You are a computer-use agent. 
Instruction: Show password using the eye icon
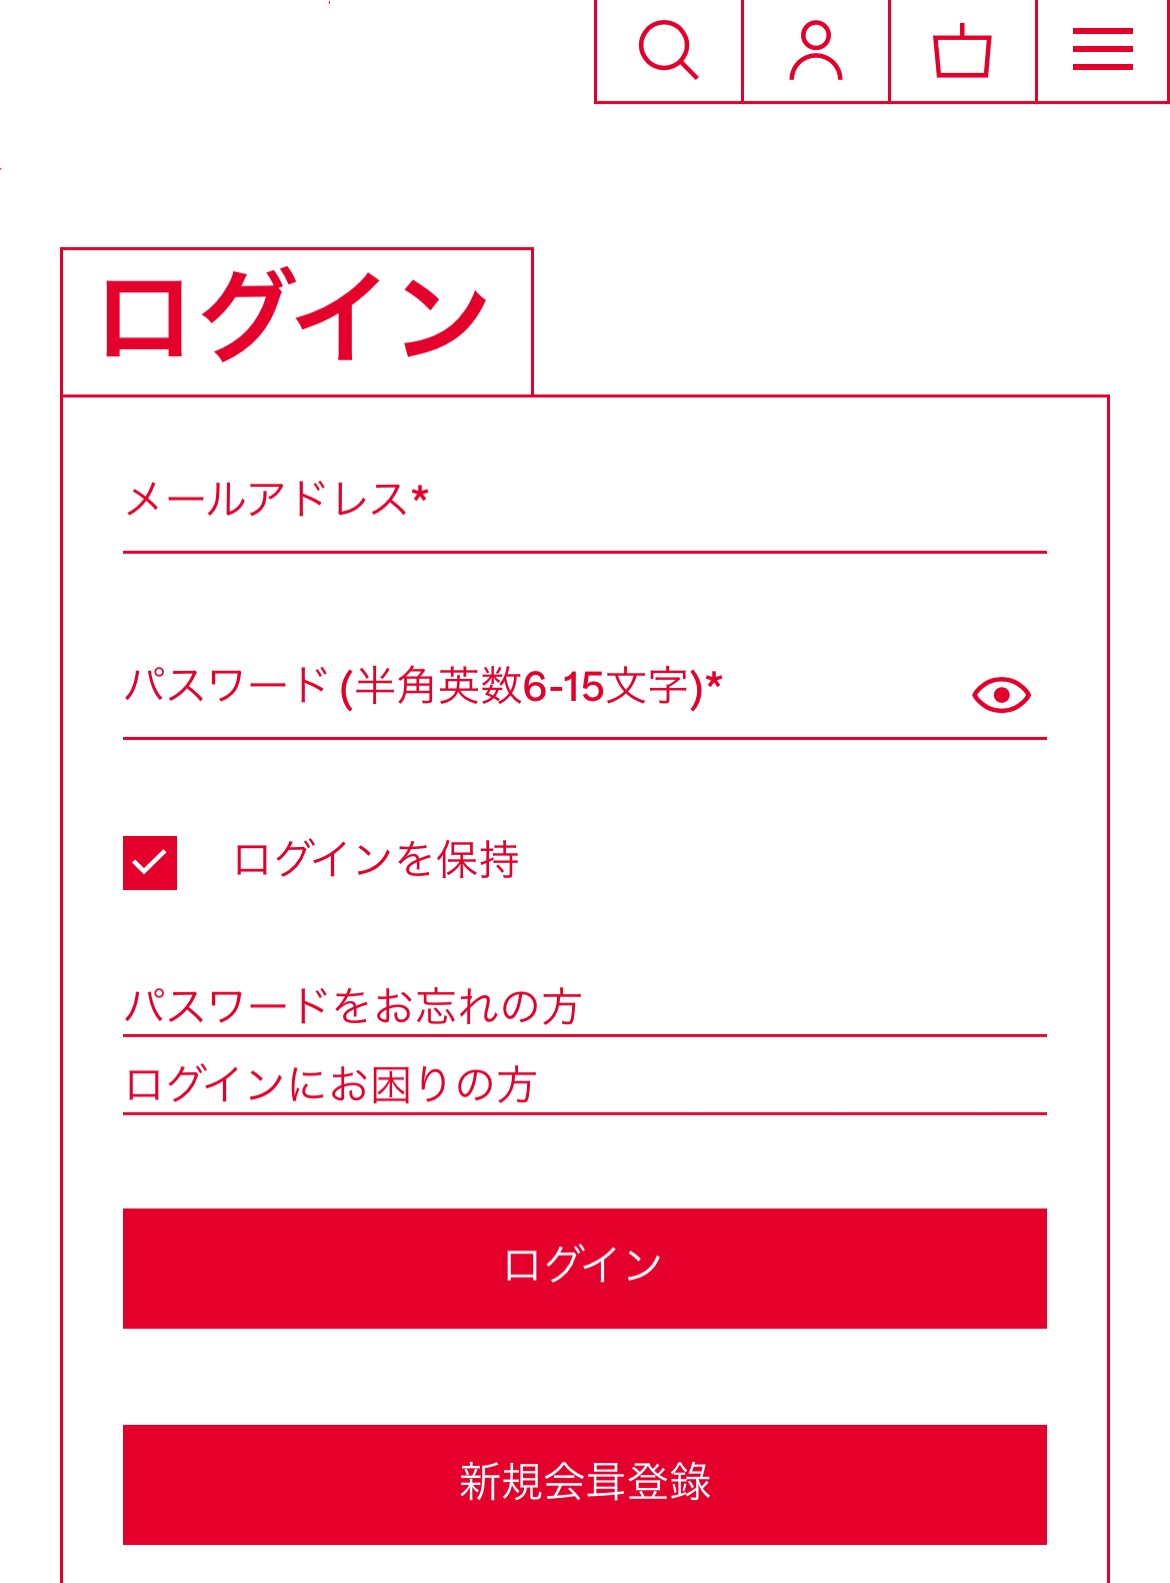pos(1001,694)
